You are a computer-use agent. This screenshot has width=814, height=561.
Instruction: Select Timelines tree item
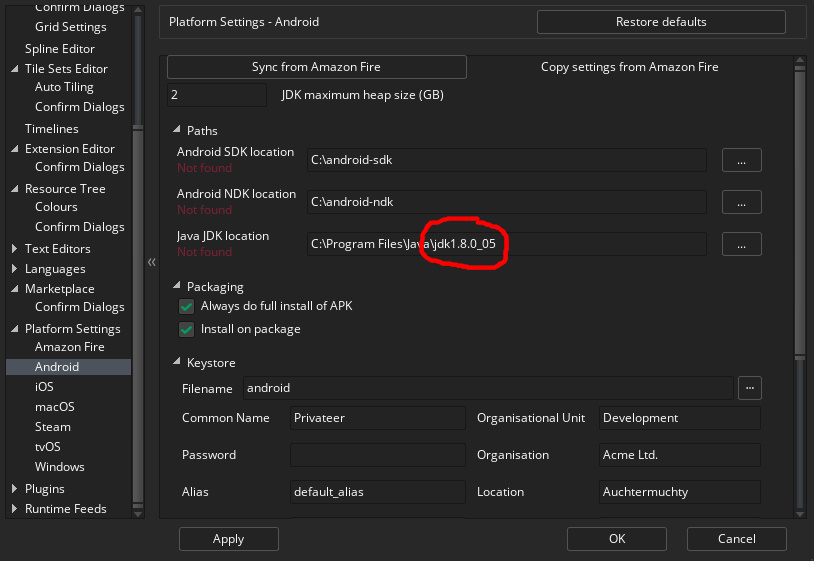(x=51, y=129)
